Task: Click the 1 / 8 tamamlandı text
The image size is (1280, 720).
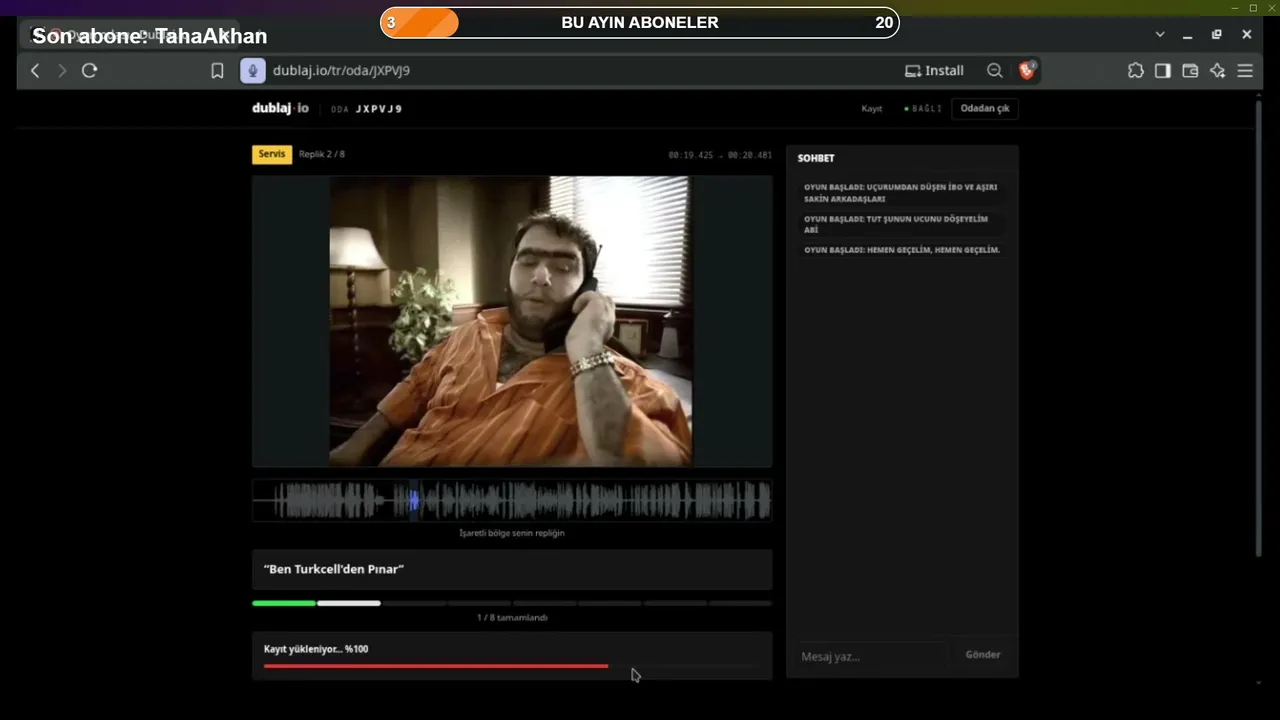Action: coord(512,618)
